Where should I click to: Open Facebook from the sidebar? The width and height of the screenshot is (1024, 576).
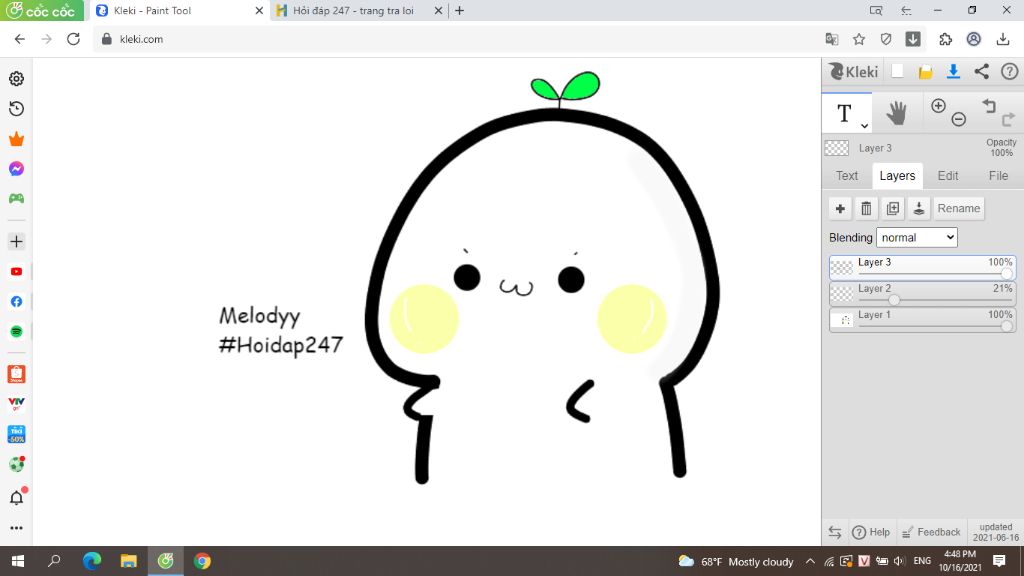(16, 302)
